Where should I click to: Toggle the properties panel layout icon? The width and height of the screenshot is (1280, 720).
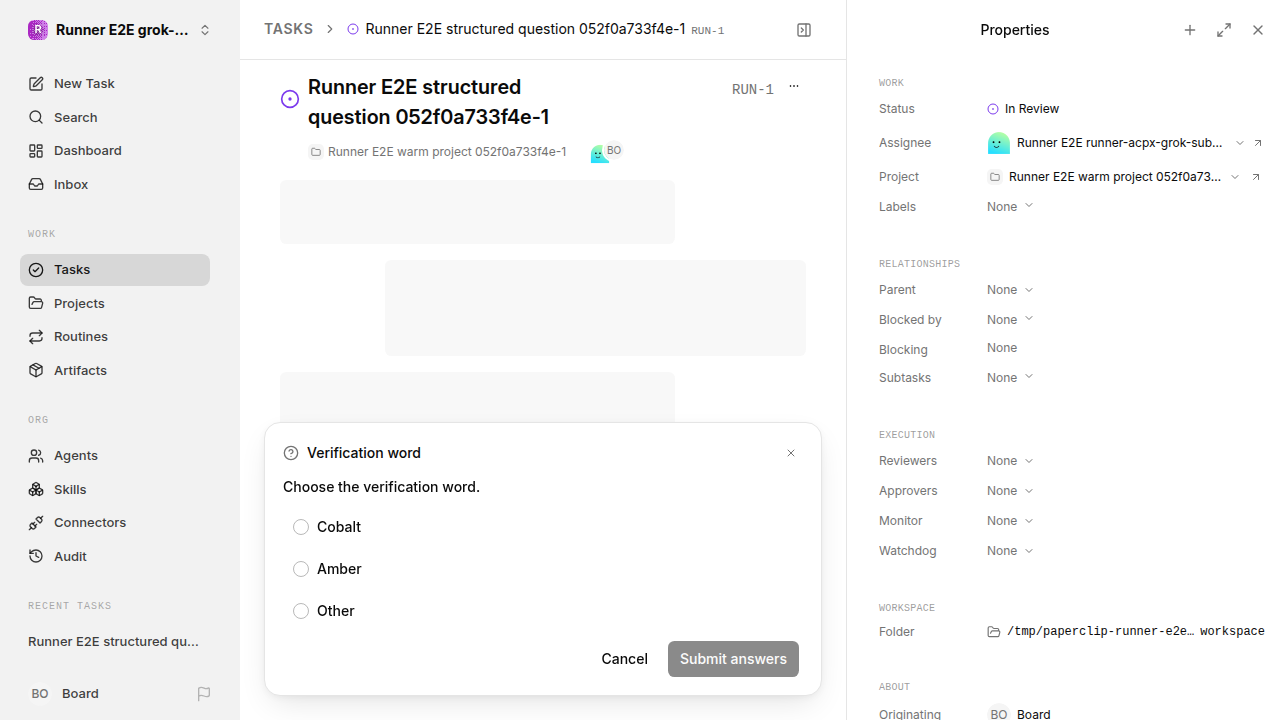804,30
